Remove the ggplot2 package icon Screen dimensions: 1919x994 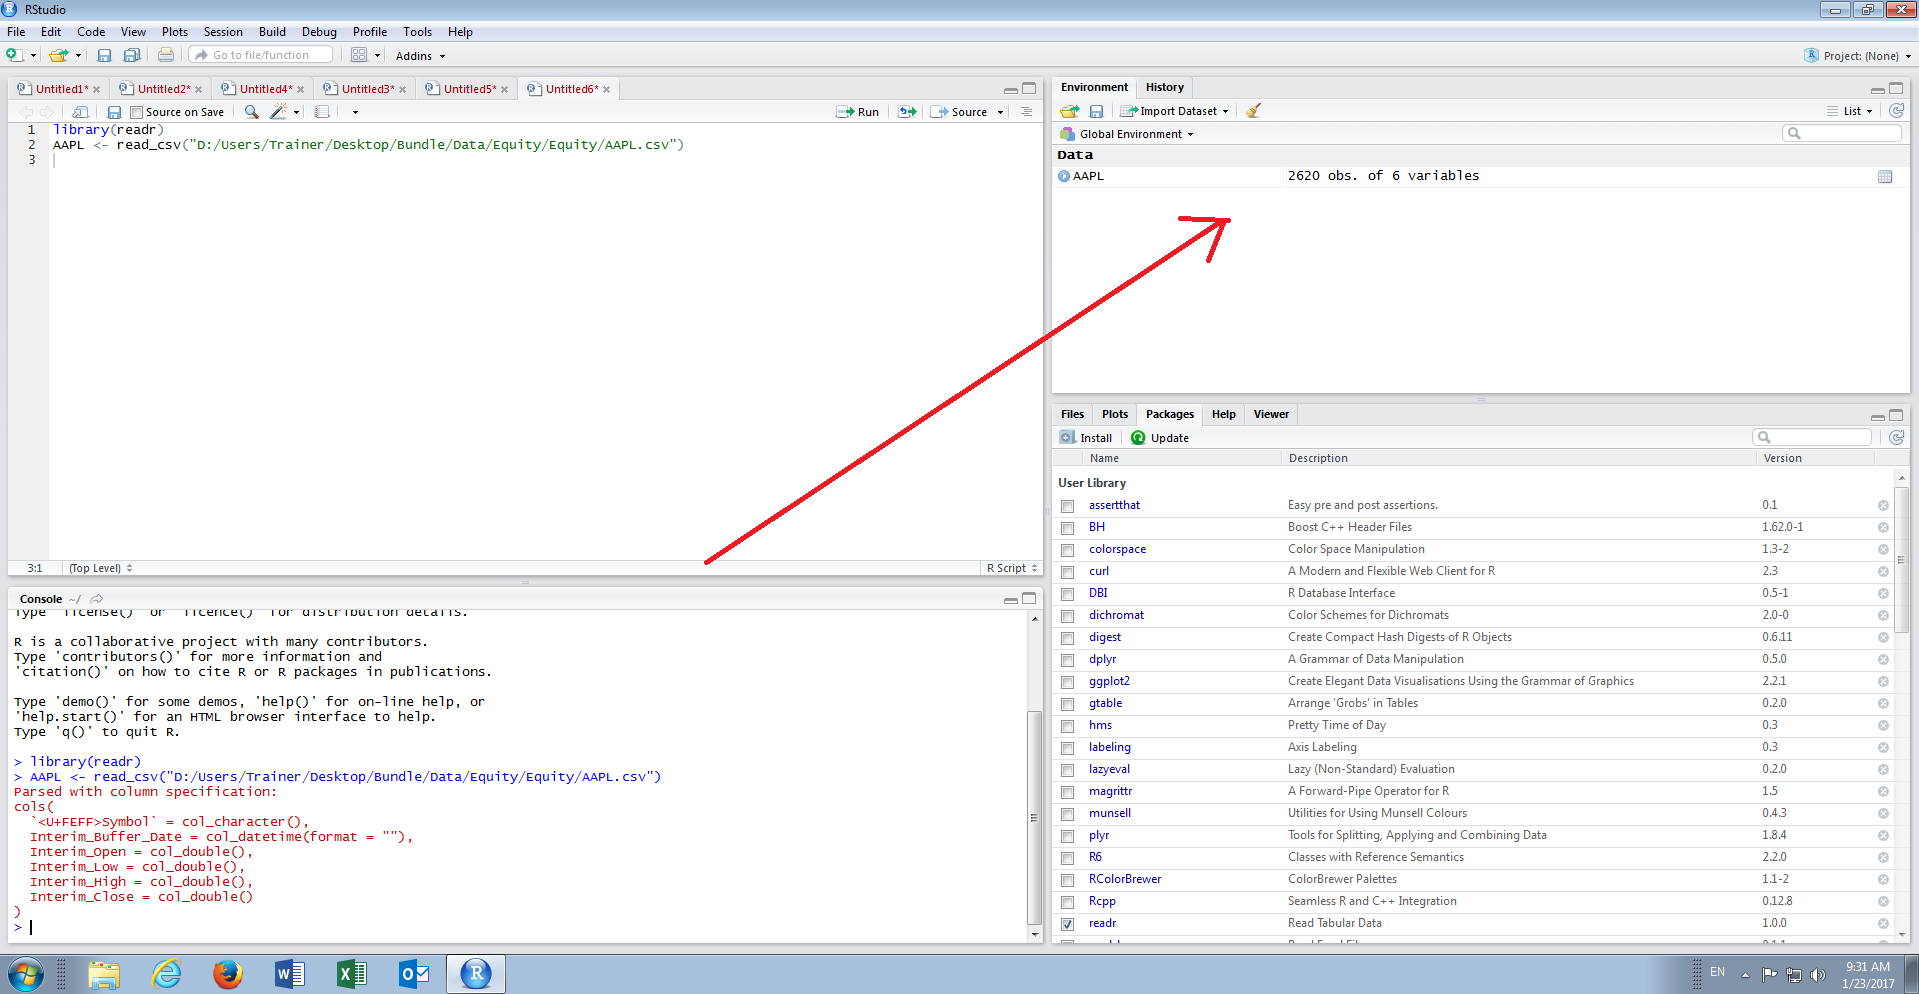click(1883, 682)
